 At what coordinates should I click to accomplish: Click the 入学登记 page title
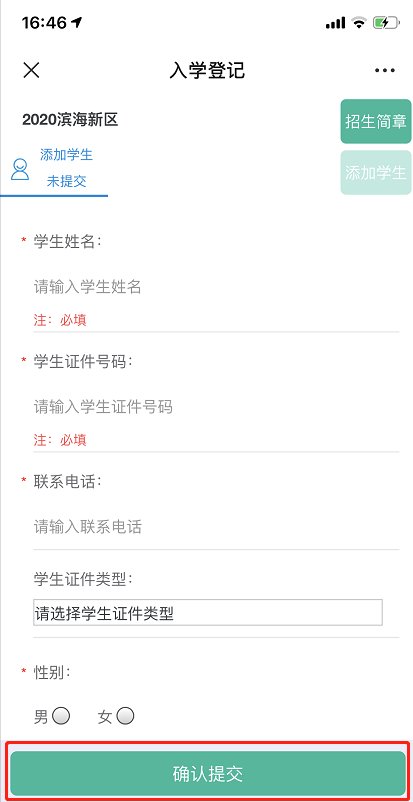[x=207, y=71]
